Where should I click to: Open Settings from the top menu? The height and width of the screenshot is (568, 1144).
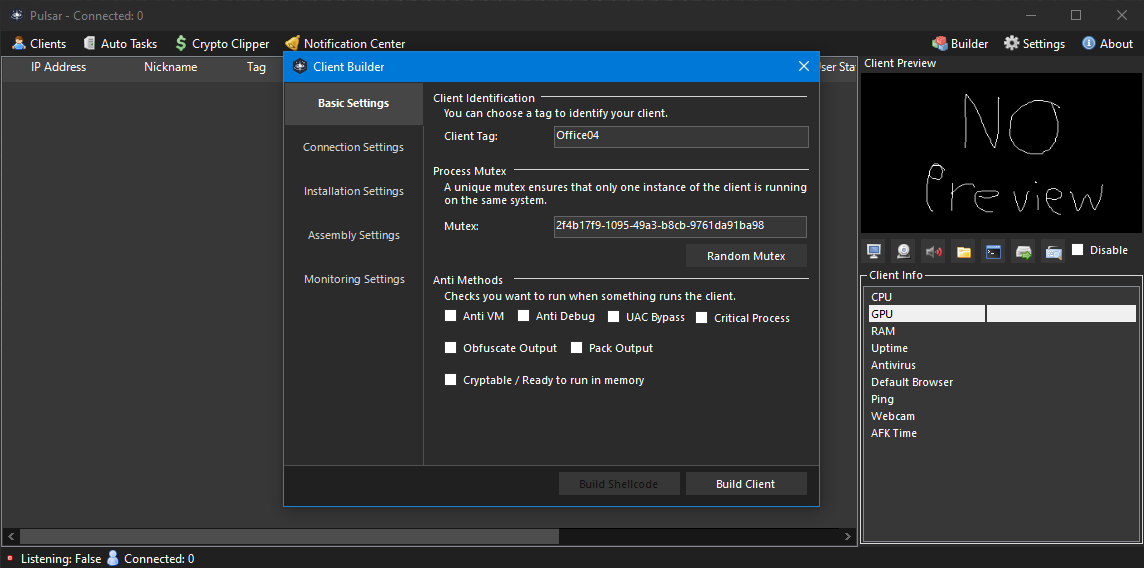pyautogui.click(x=1035, y=44)
